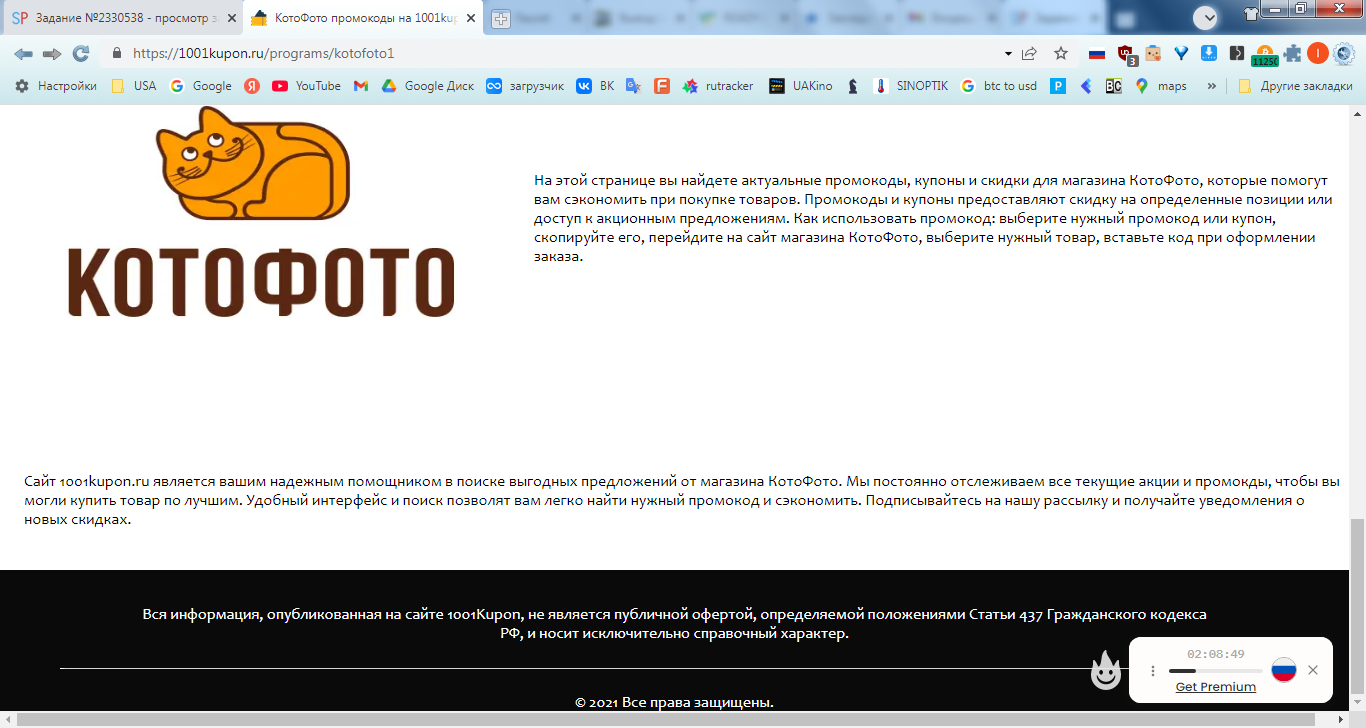1366x728 pixels.
Task: Close the Задание №2330538 tab
Action: tap(233, 18)
